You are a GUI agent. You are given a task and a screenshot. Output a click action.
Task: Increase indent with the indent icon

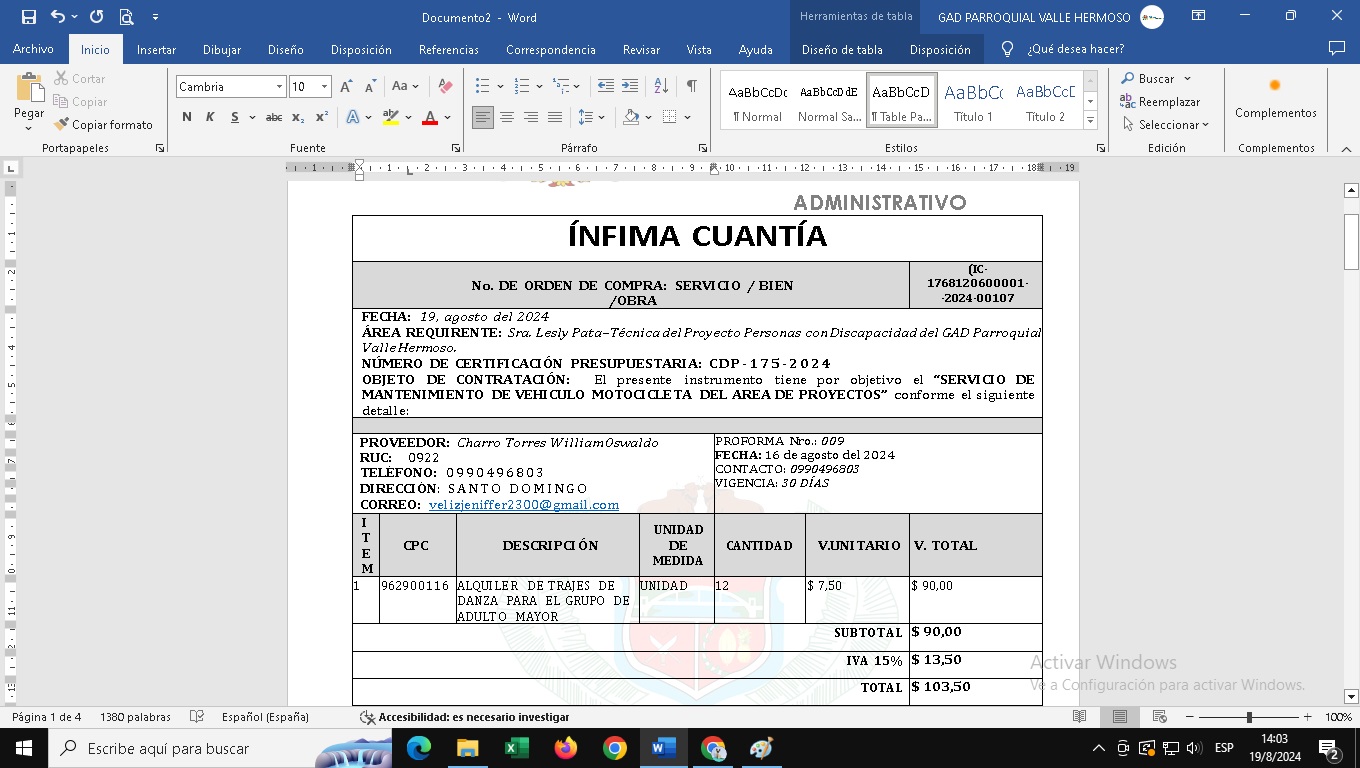(x=629, y=87)
